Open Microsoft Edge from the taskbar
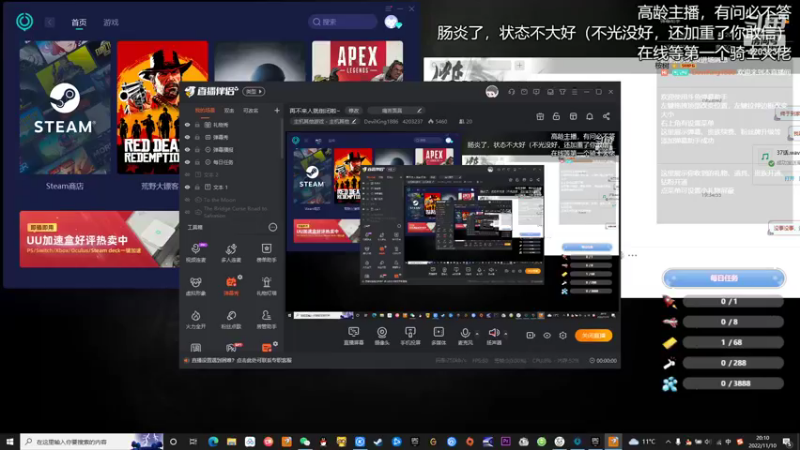 pyautogui.click(x=213, y=441)
